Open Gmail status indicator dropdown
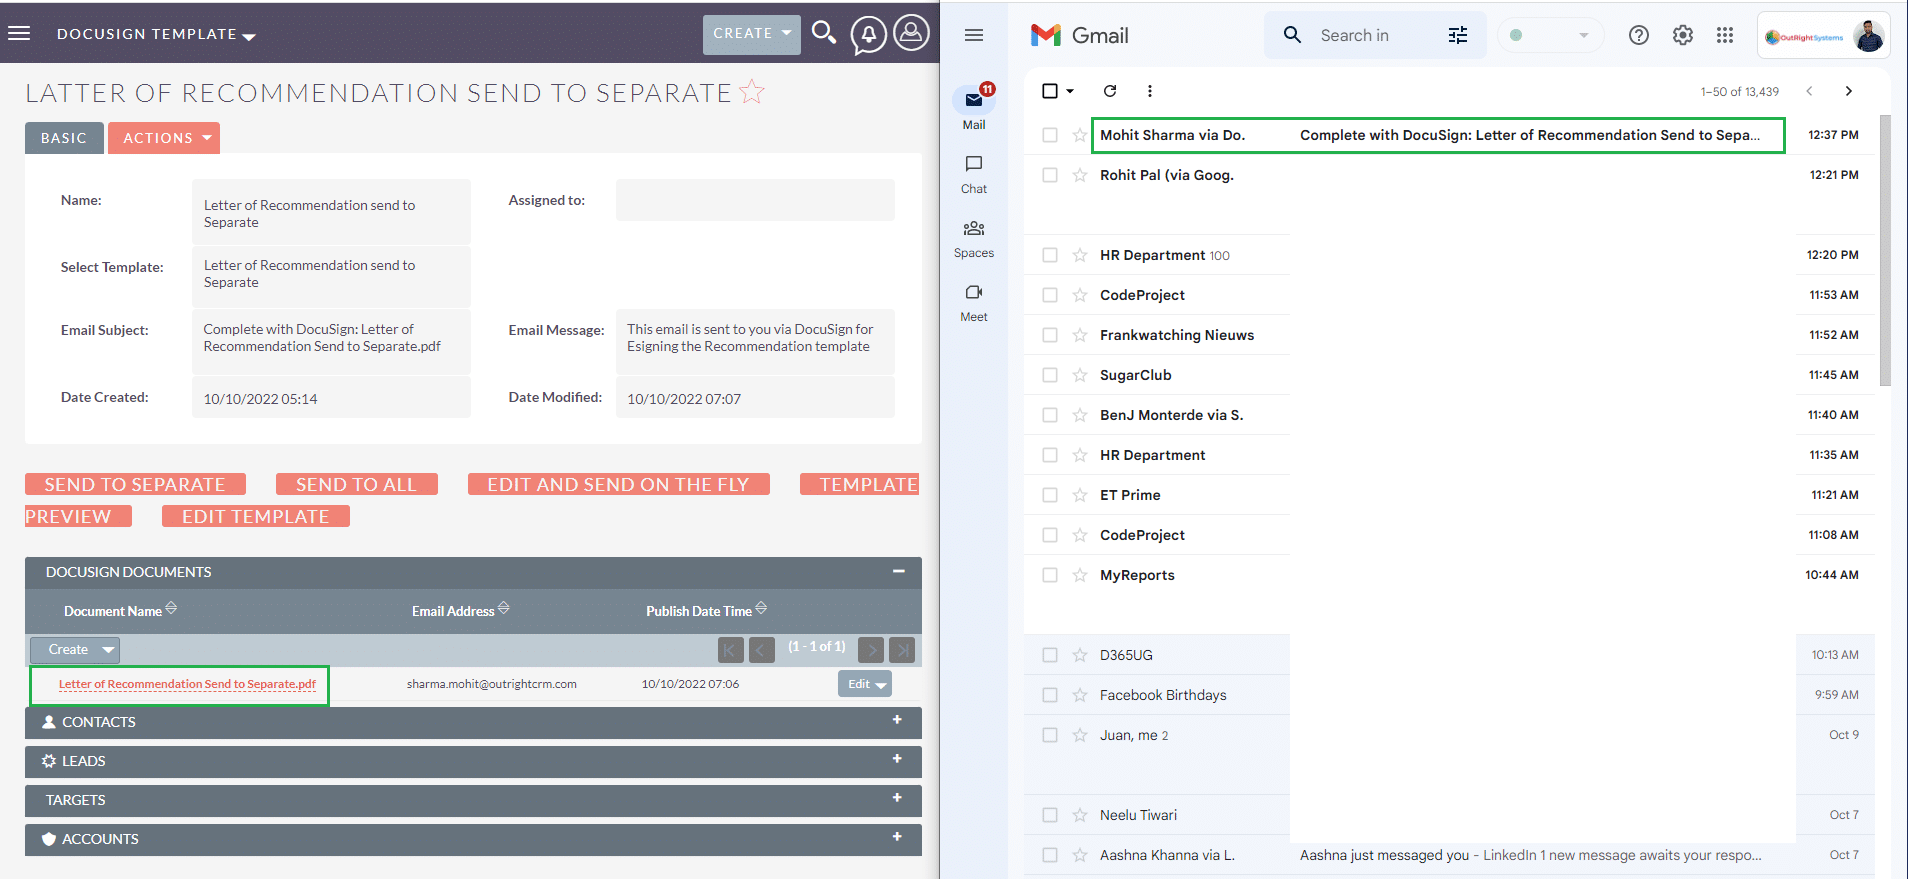This screenshot has height=879, width=1908. click(1550, 35)
